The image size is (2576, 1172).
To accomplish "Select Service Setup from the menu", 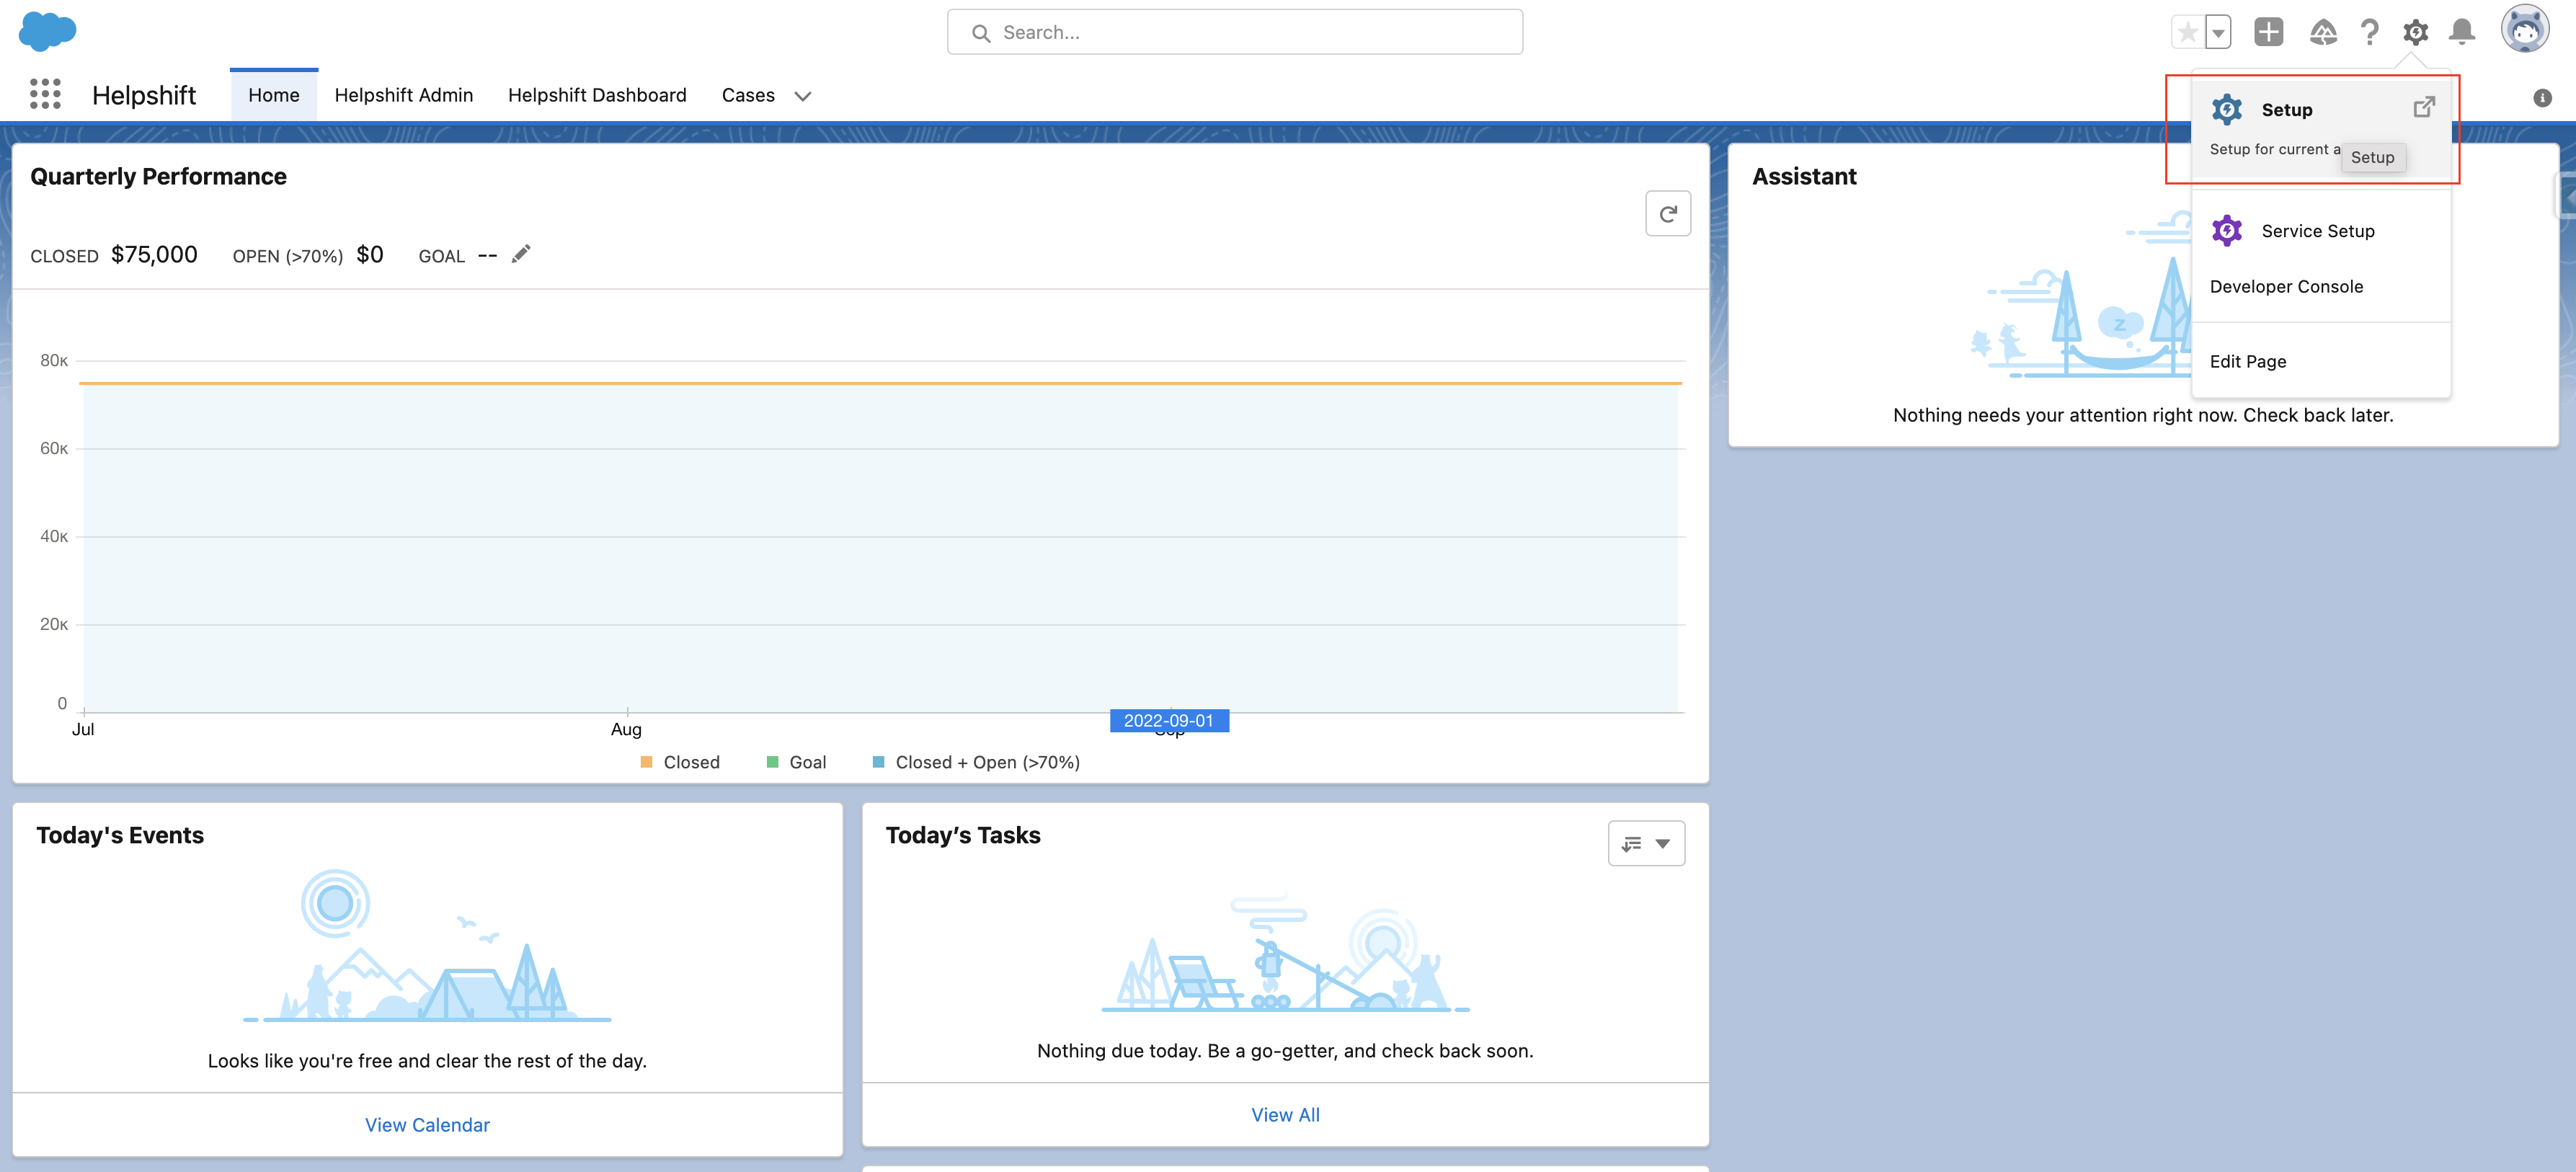I will click(2317, 231).
